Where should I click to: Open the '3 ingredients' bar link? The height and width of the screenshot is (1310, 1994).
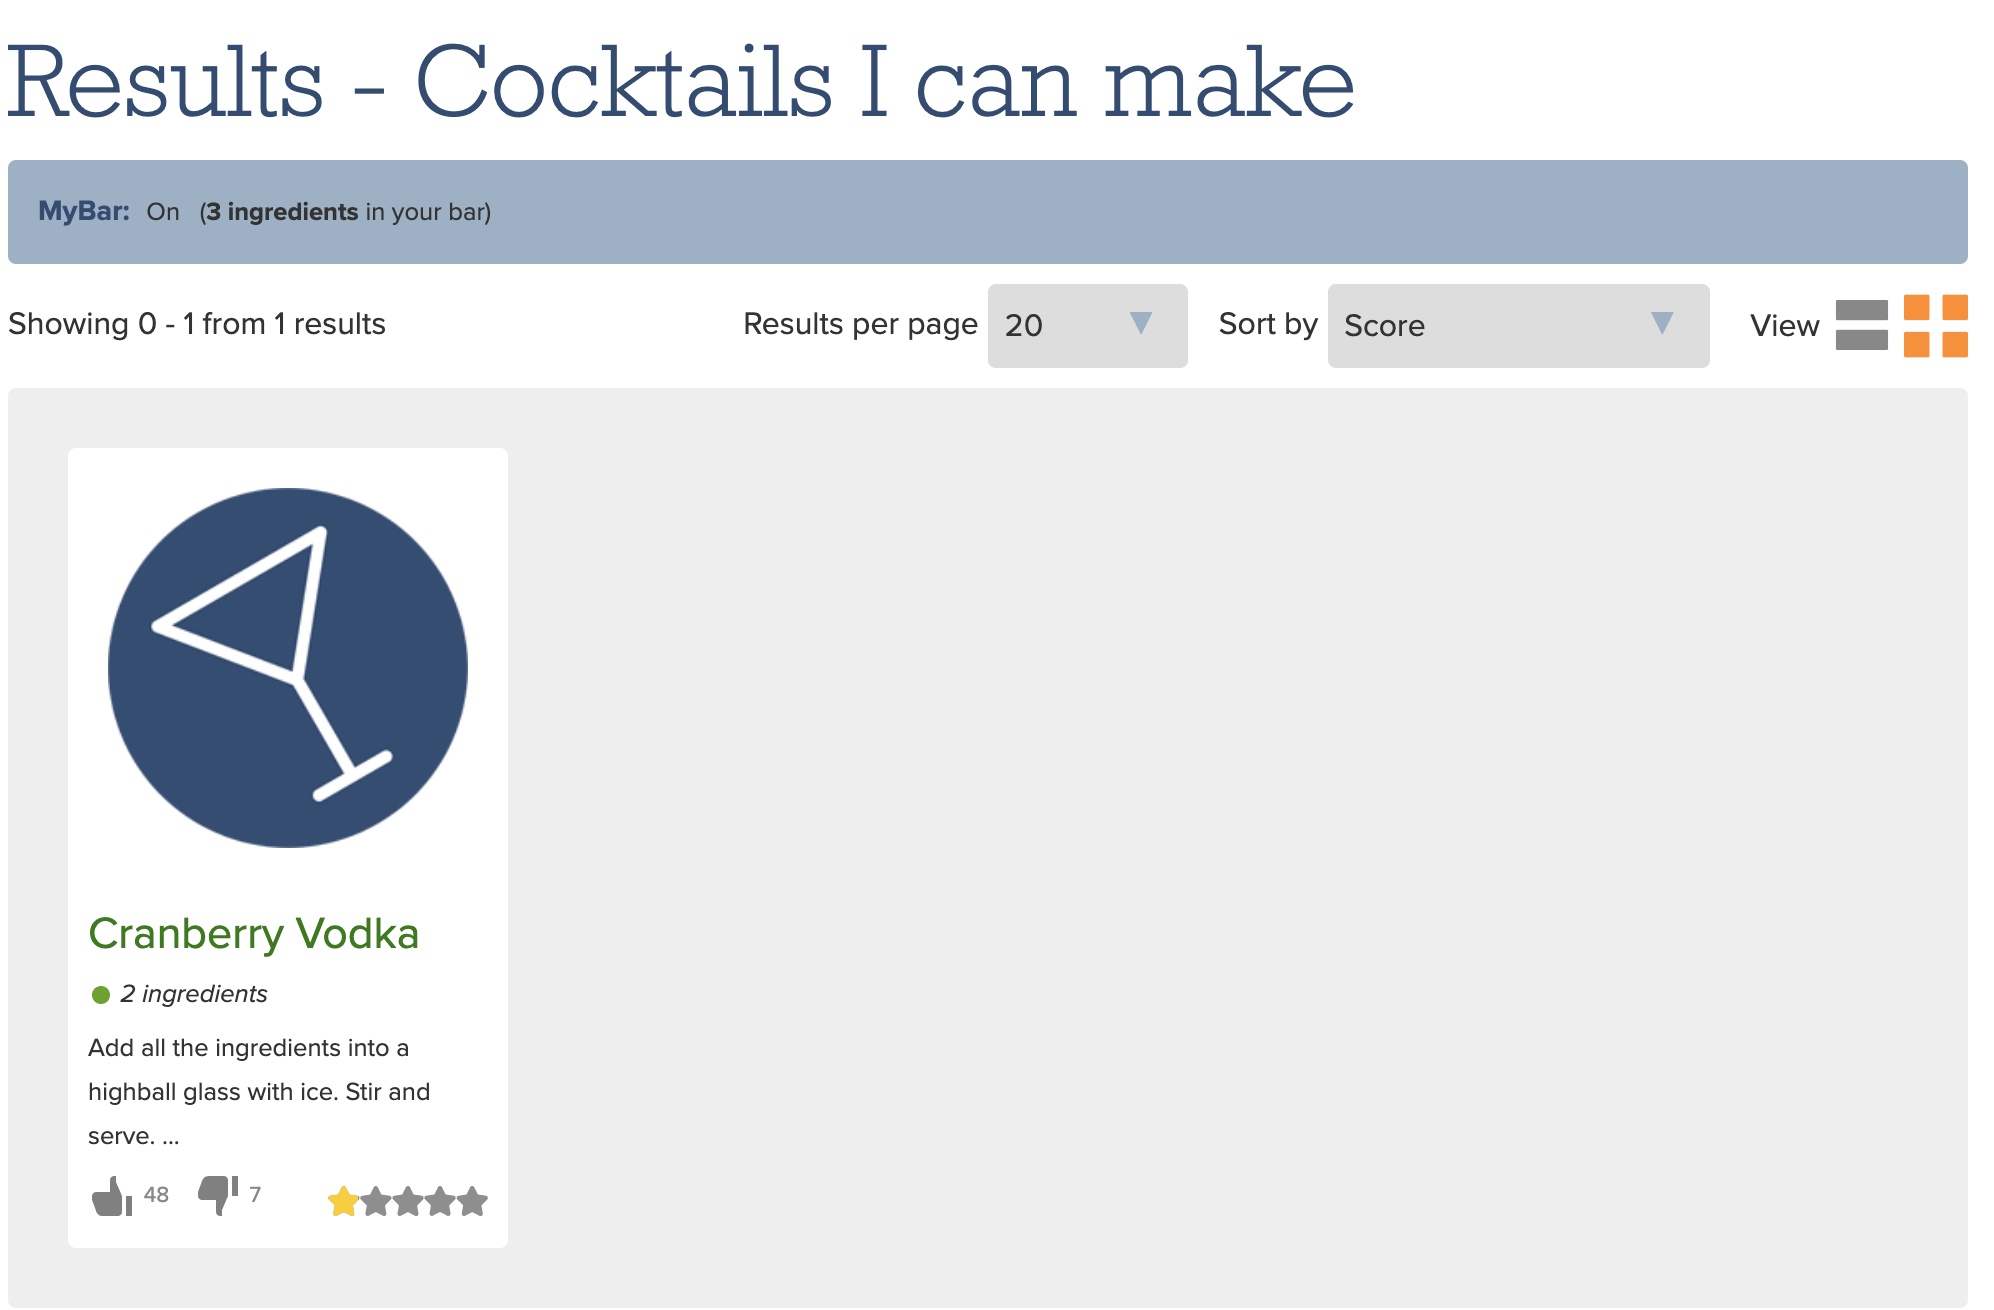coord(282,212)
